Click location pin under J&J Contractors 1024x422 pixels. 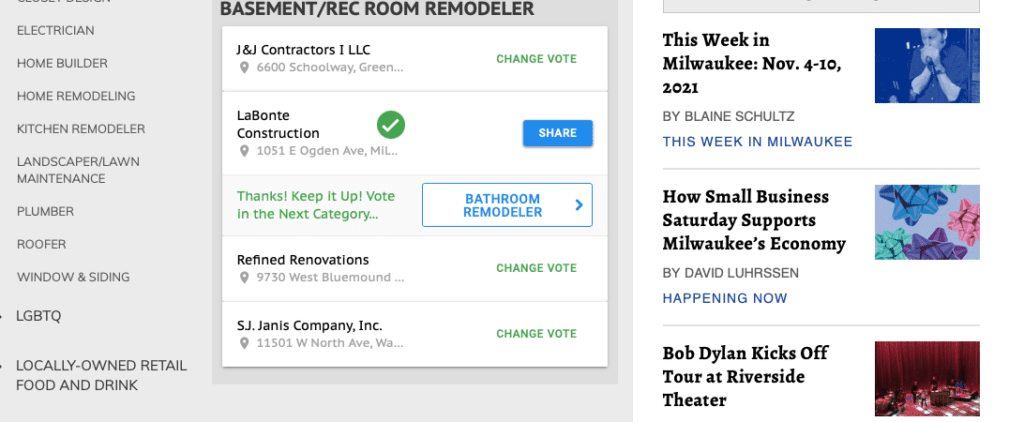pyautogui.click(x=243, y=68)
